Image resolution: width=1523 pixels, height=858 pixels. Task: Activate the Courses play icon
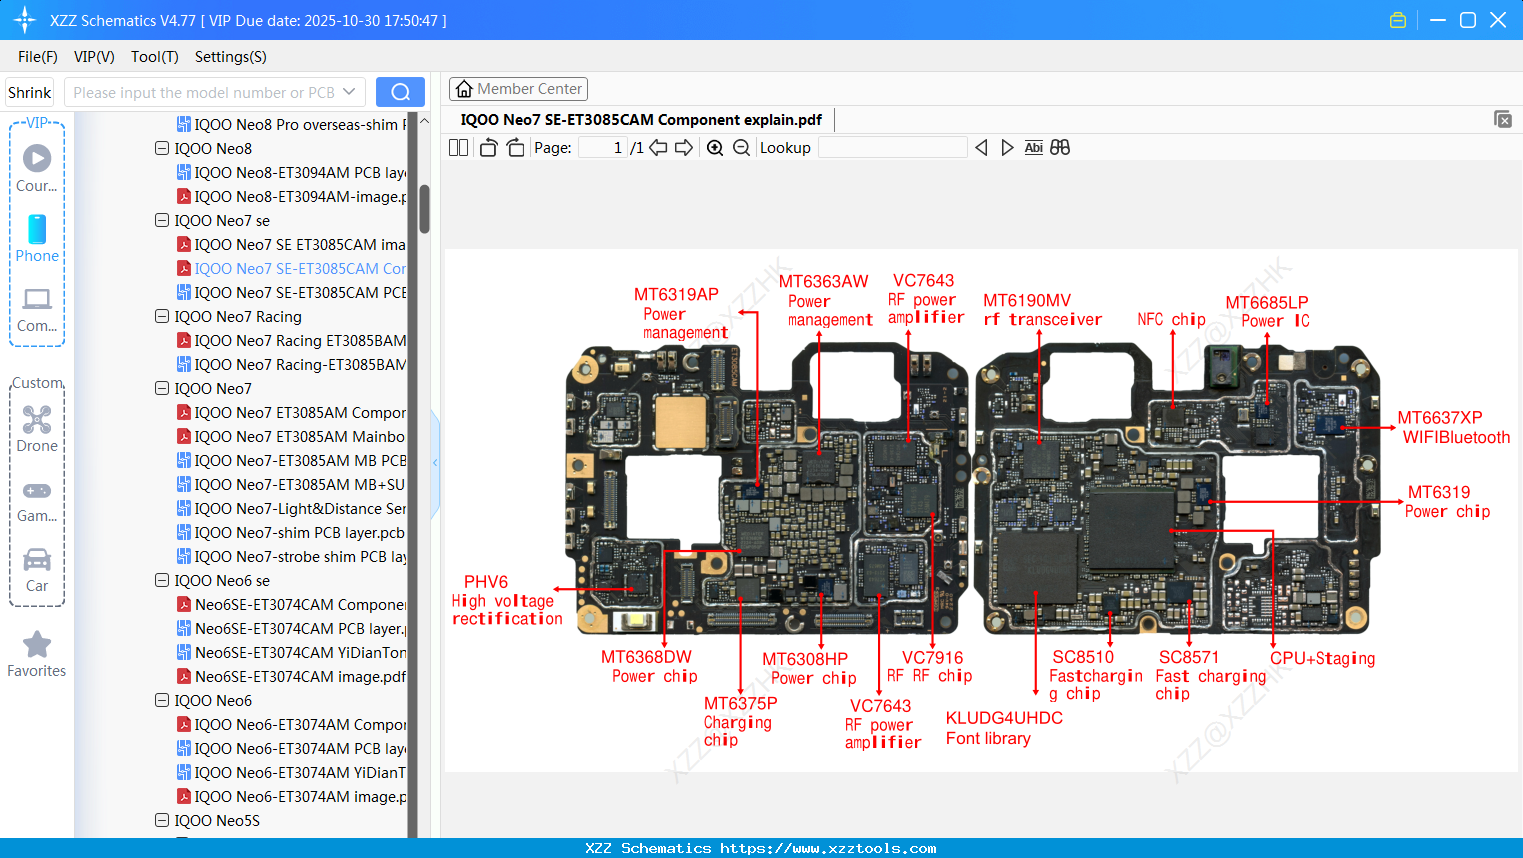pos(37,155)
